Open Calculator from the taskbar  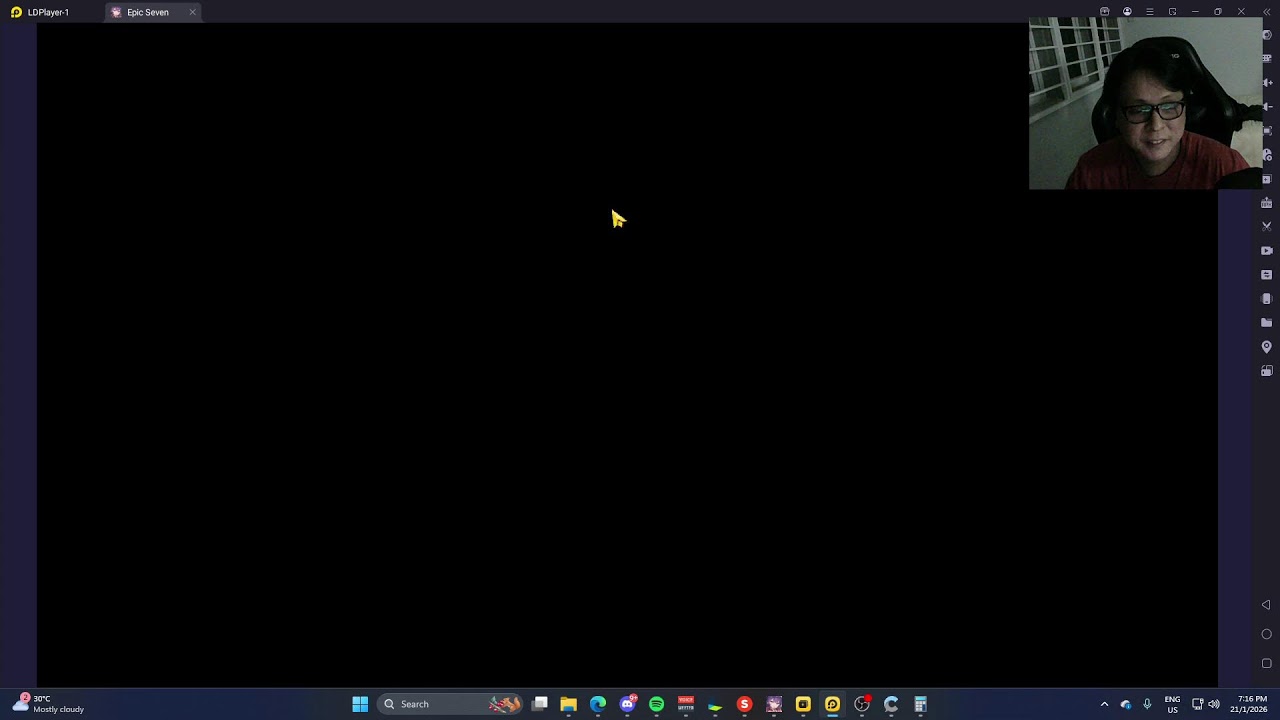(x=920, y=704)
